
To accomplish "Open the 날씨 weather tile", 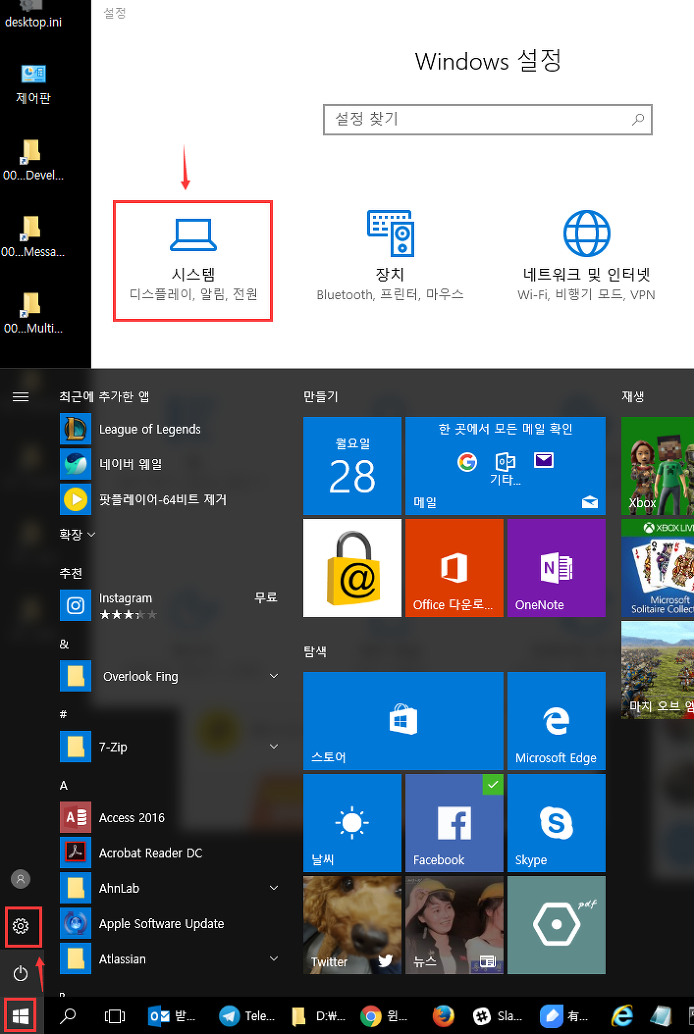I will (x=352, y=823).
